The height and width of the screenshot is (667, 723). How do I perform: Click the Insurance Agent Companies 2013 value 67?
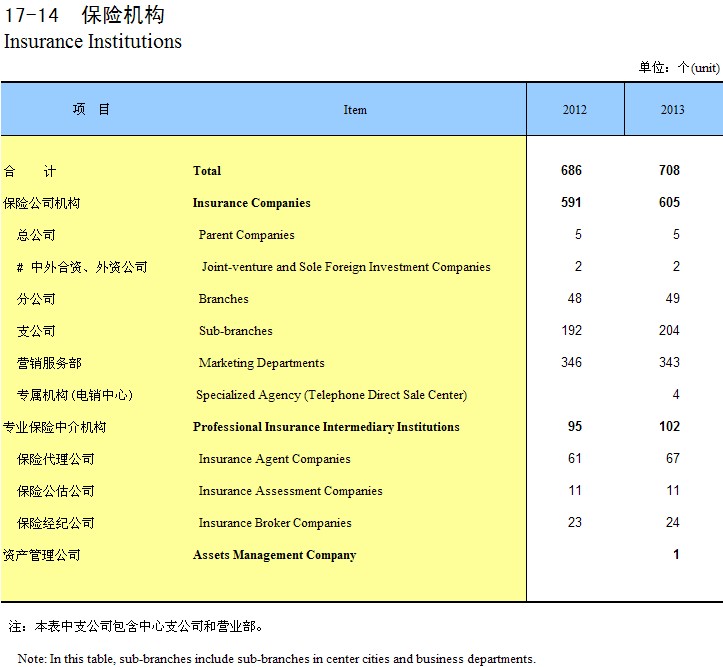672,459
